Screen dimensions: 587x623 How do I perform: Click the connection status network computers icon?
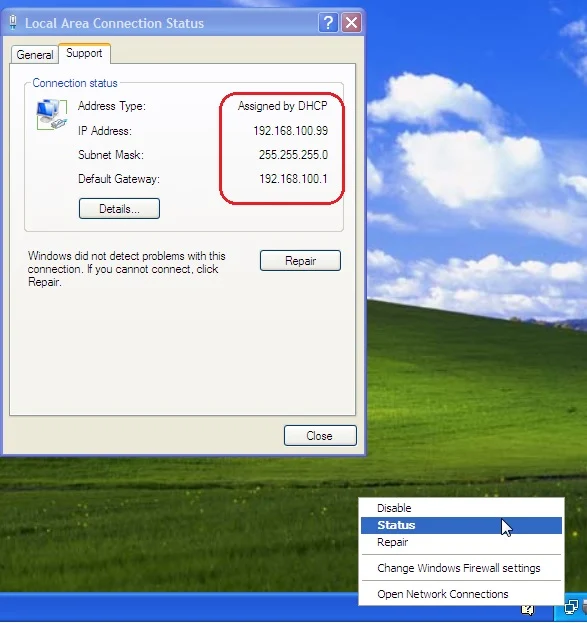pyautogui.click(x=52, y=114)
